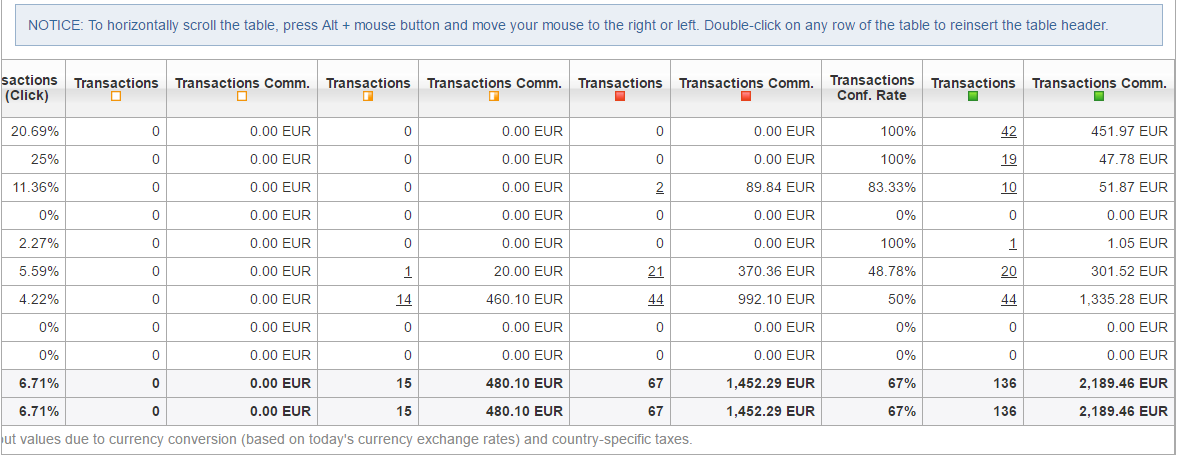Open the 42 transactions link
Viewport: 1178px width, 455px height.
pos(1008,131)
